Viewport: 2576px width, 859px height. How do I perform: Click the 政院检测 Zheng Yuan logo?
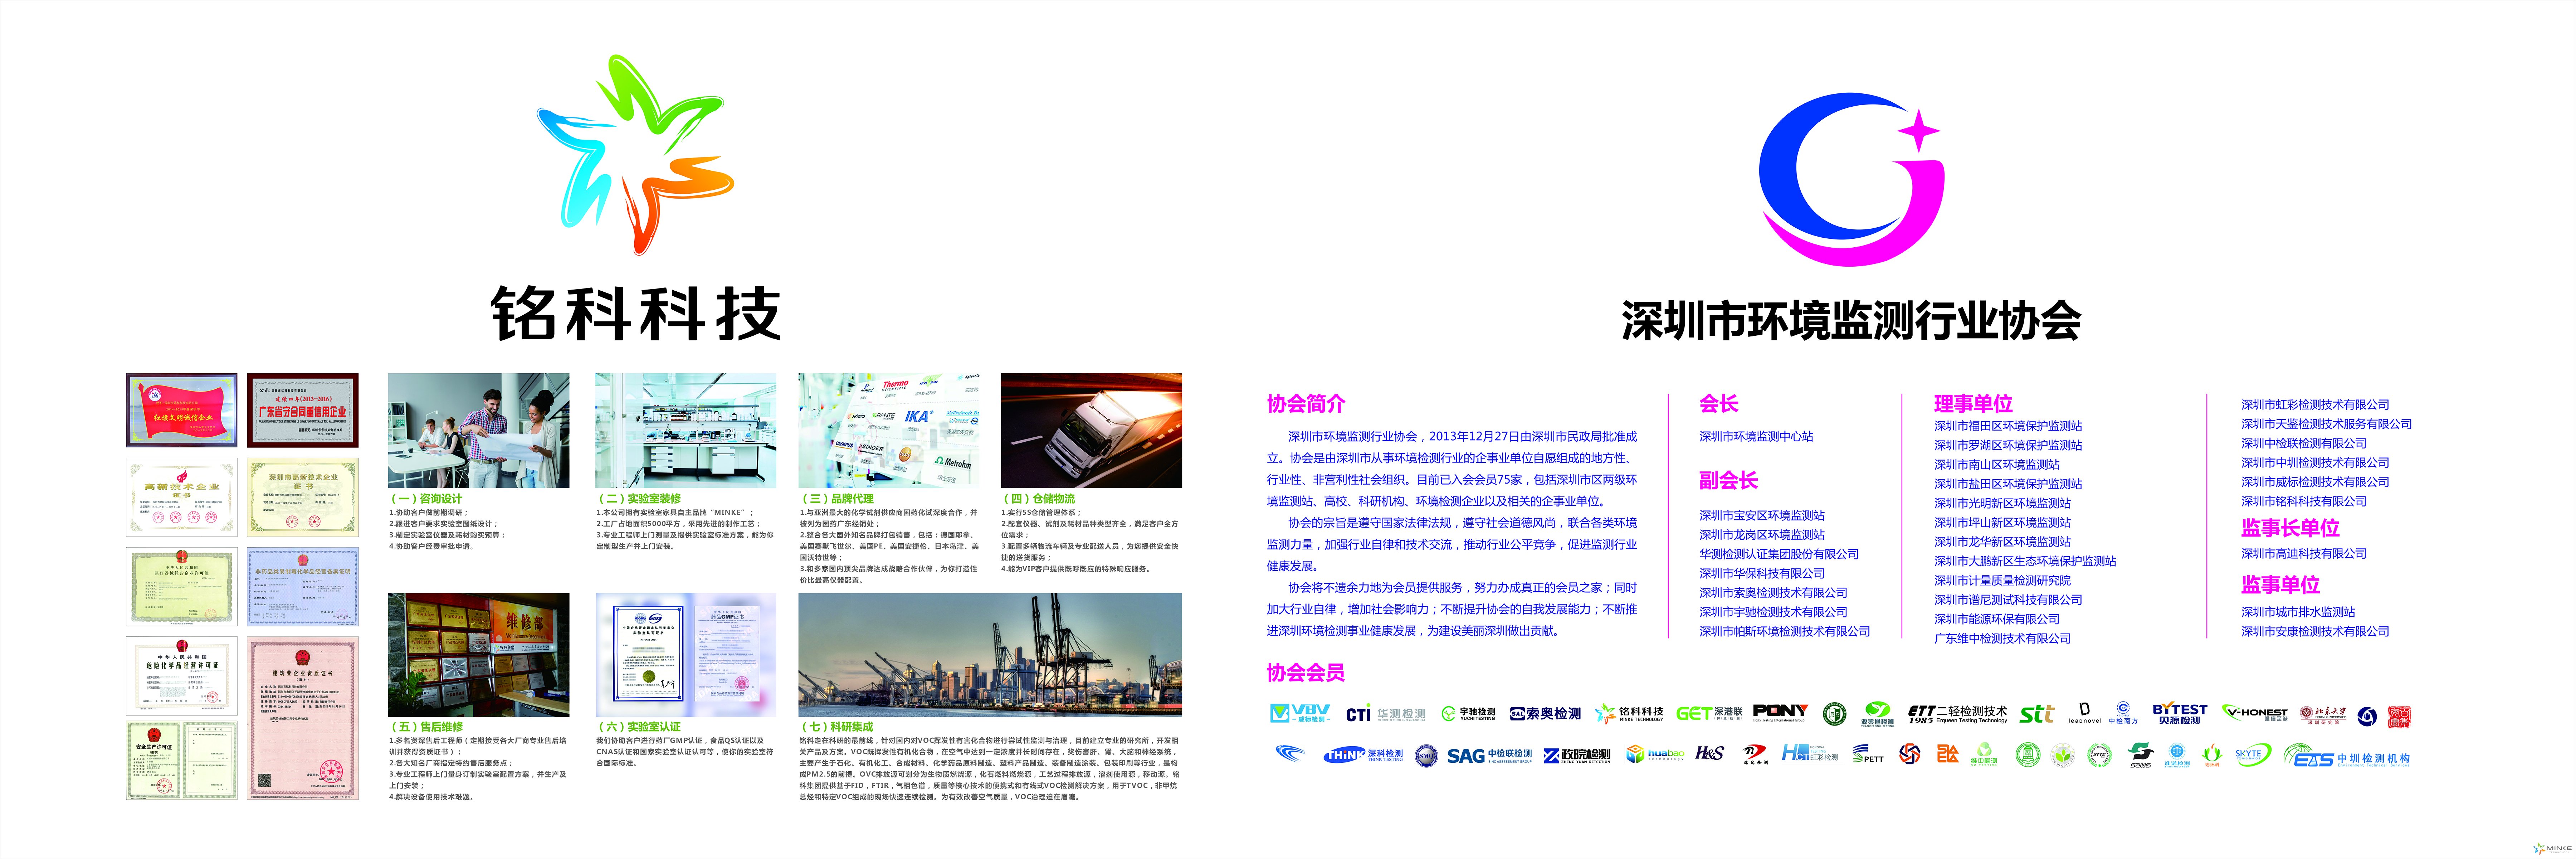pyautogui.click(x=1577, y=756)
